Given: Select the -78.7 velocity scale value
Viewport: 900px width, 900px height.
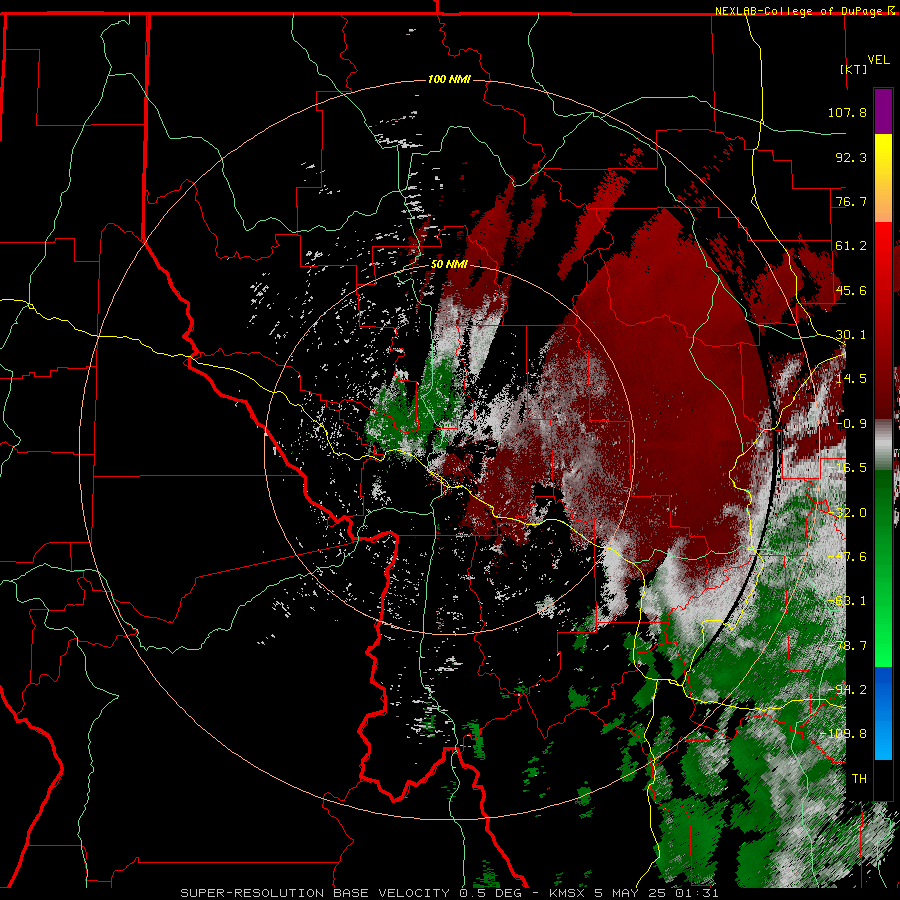Looking at the screenshot, I should click(847, 646).
